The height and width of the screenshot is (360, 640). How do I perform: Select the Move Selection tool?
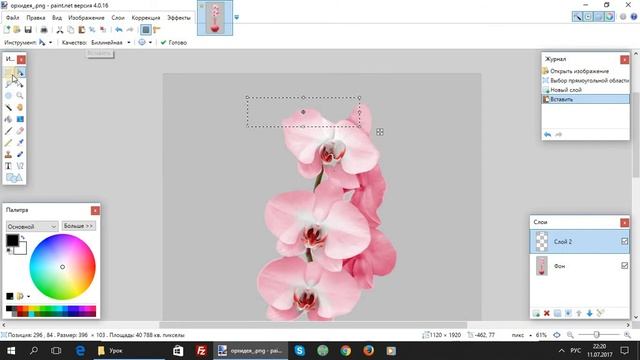(x=20, y=84)
